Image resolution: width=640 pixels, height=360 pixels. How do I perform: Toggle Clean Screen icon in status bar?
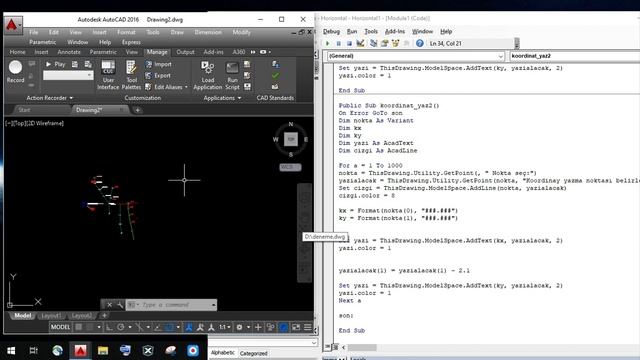296,327
